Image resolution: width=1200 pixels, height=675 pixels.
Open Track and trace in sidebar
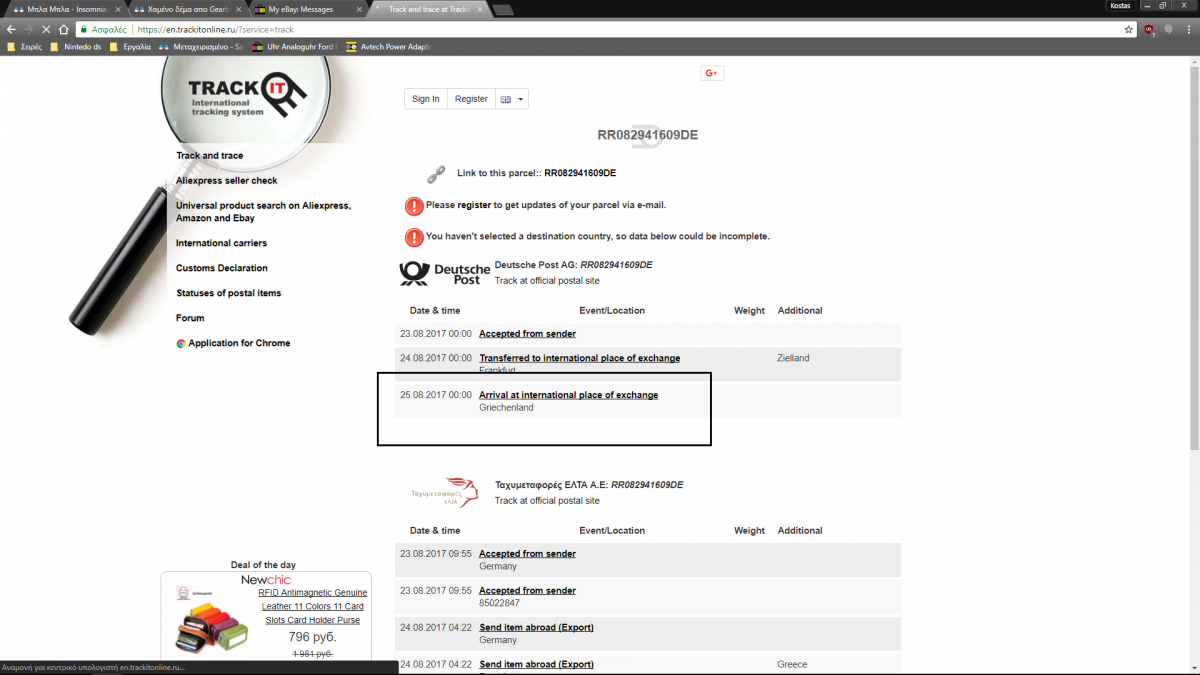[x=209, y=156]
